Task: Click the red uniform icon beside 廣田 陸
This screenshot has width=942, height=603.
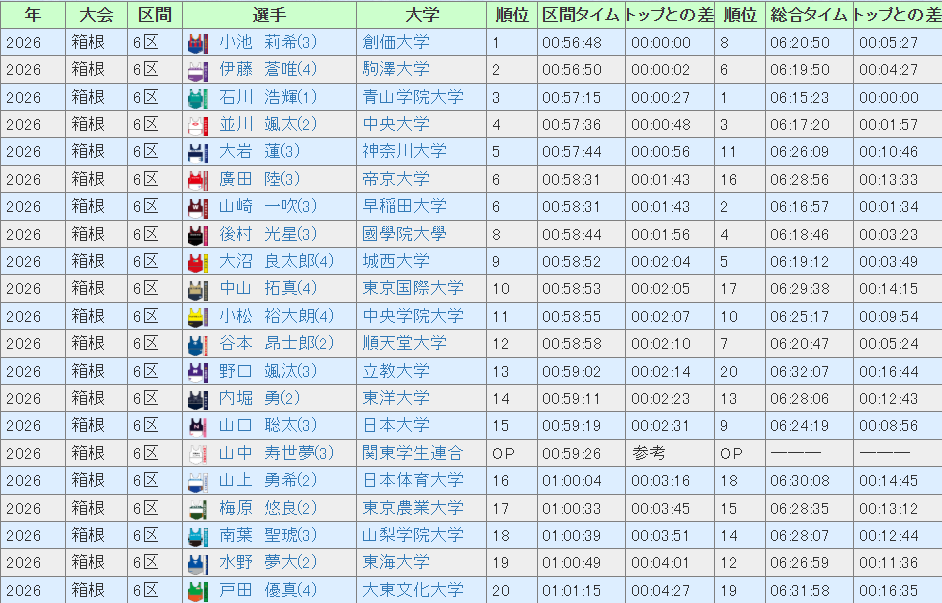Action: click(197, 180)
